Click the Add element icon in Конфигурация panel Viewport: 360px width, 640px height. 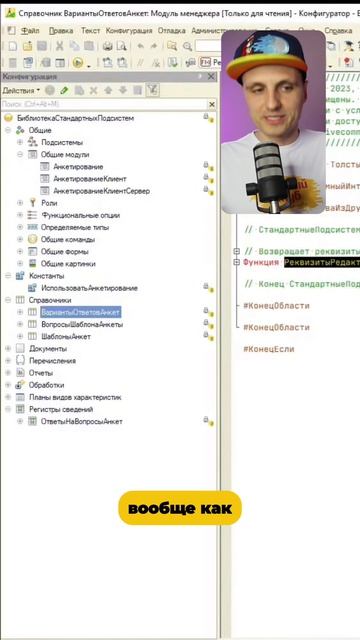[49, 90]
